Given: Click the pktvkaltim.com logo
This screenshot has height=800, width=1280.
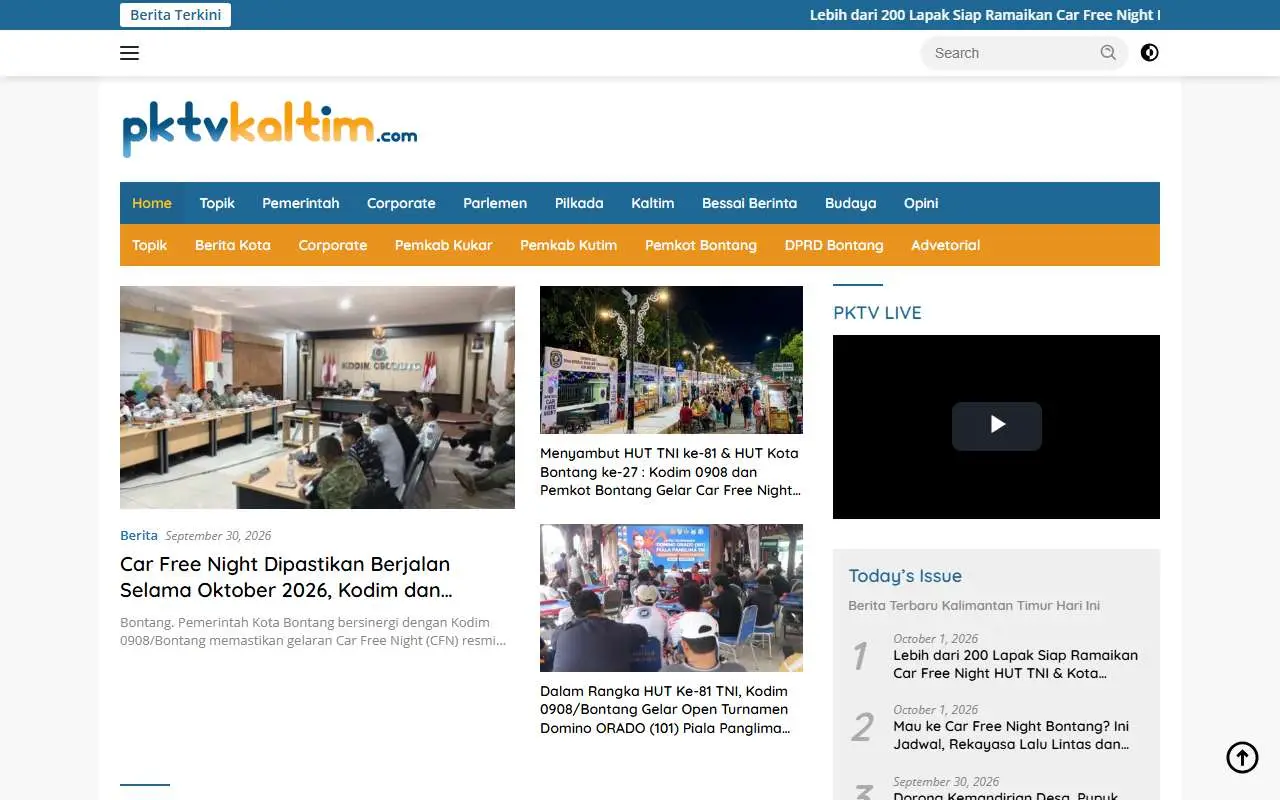Looking at the screenshot, I should point(269,129).
